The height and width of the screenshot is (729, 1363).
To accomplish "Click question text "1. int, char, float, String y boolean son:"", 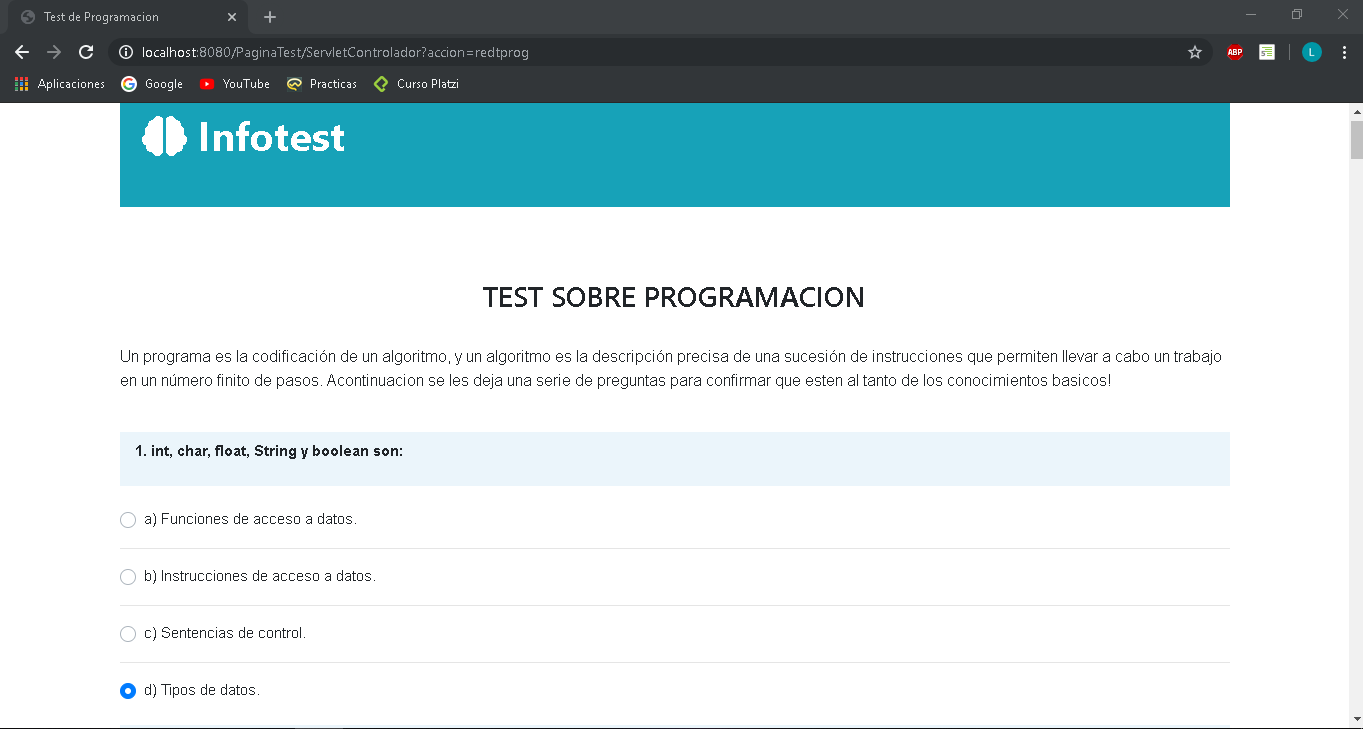I will point(269,451).
